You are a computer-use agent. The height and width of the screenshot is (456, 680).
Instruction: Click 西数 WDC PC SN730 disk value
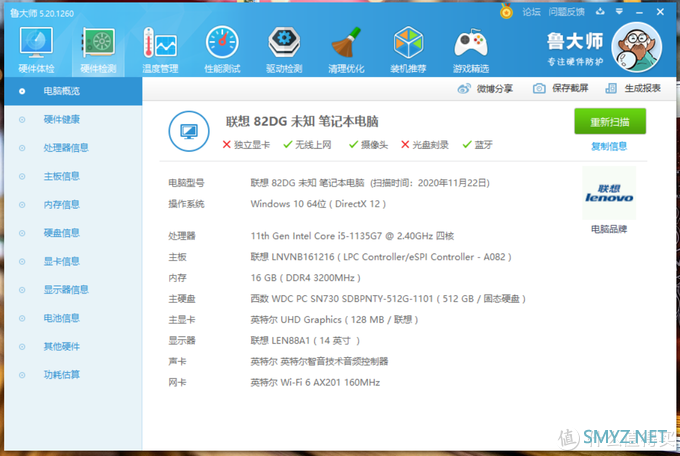[388, 299]
